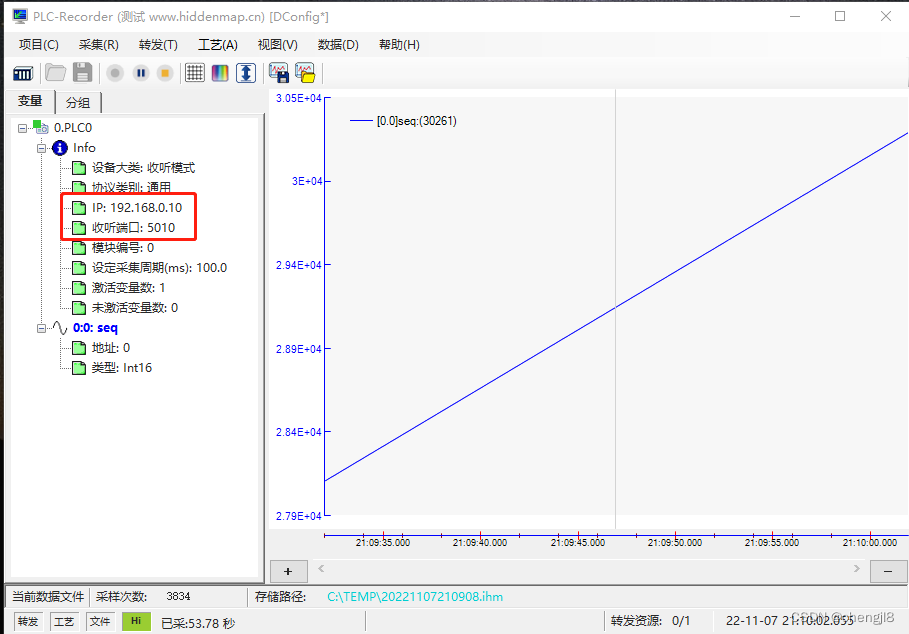
Task: Click the 设定采集周期(ms): 100.0 row
Action: [x=159, y=268]
